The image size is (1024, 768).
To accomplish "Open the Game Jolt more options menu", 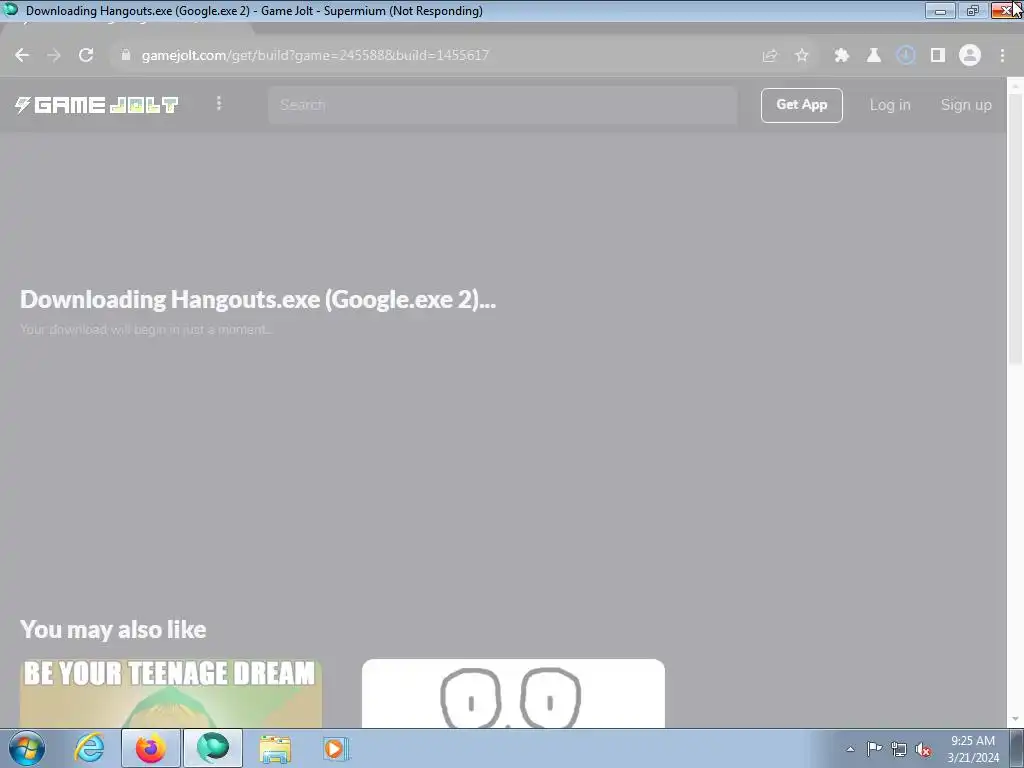I will (219, 103).
